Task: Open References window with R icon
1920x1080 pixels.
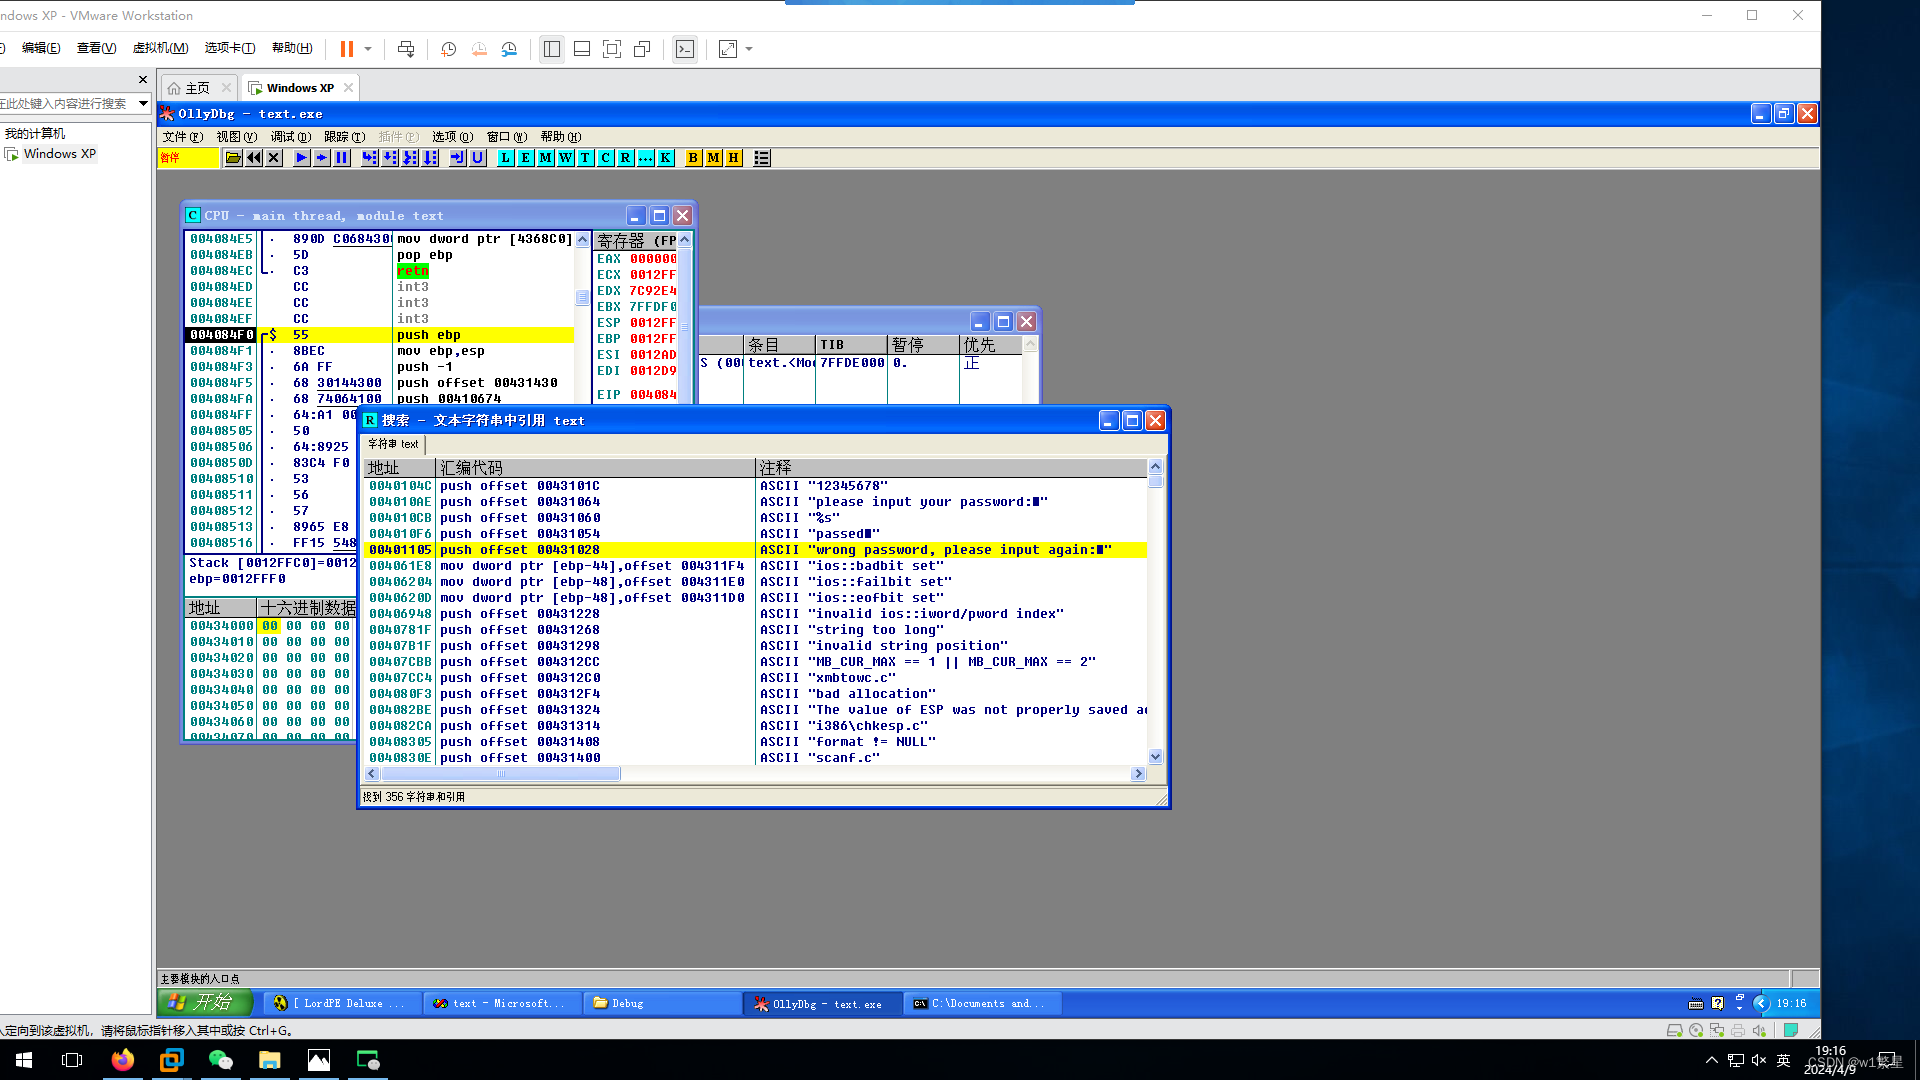Action: click(x=626, y=158)
